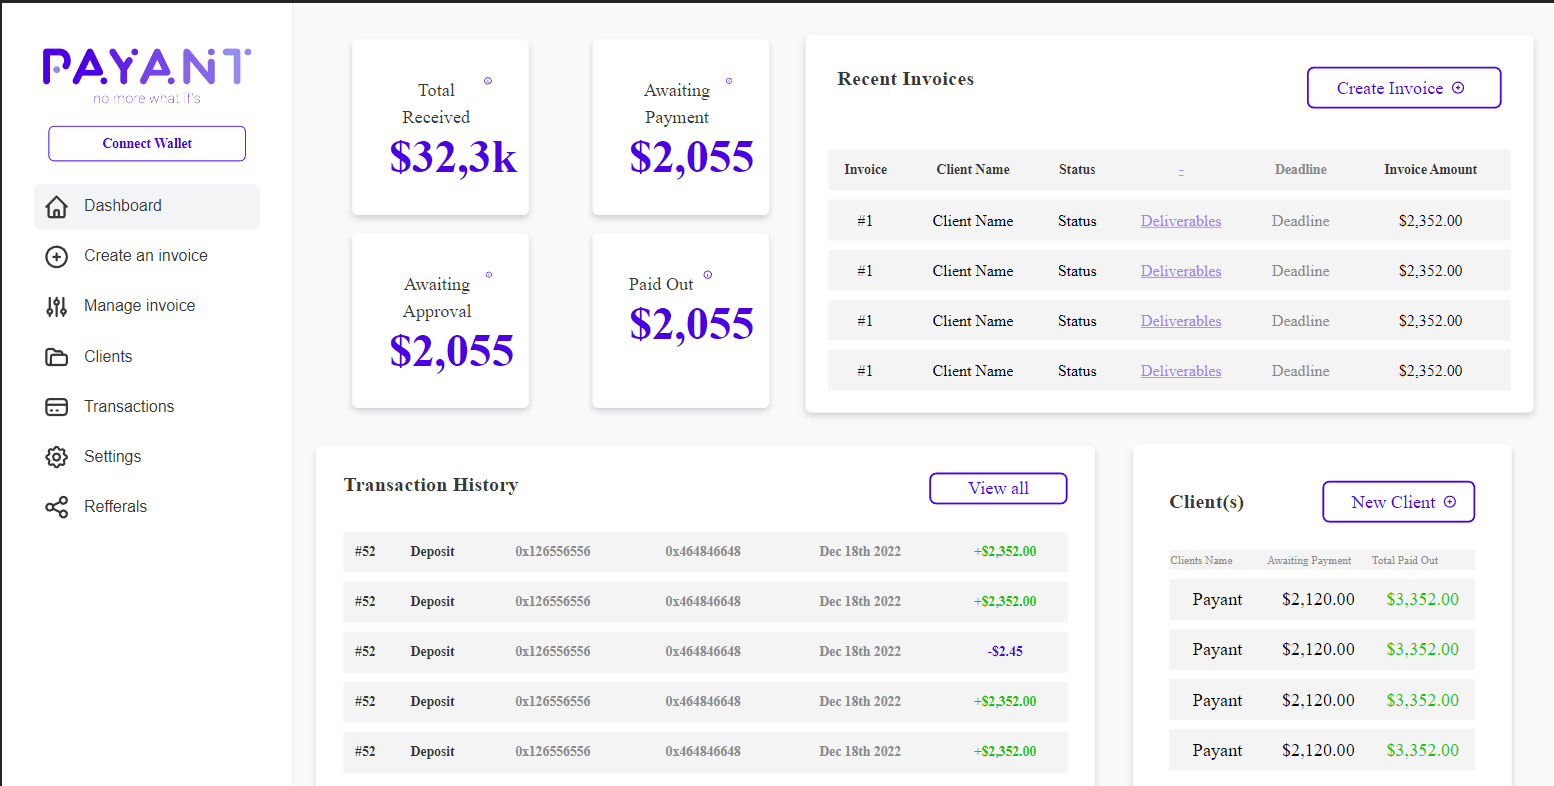Click the folder icon beside Clients

(57, 357)
